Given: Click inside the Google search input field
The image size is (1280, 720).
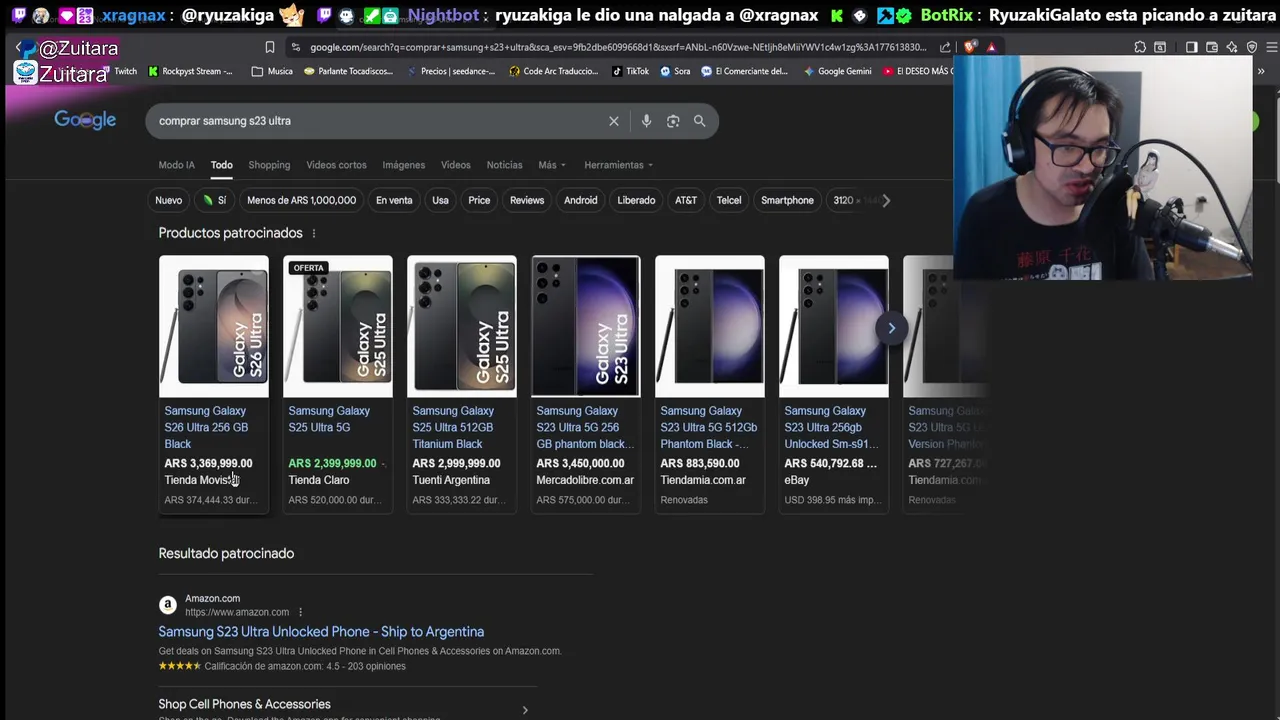Looking at the screenshot, I should click(x=380, y=121).
